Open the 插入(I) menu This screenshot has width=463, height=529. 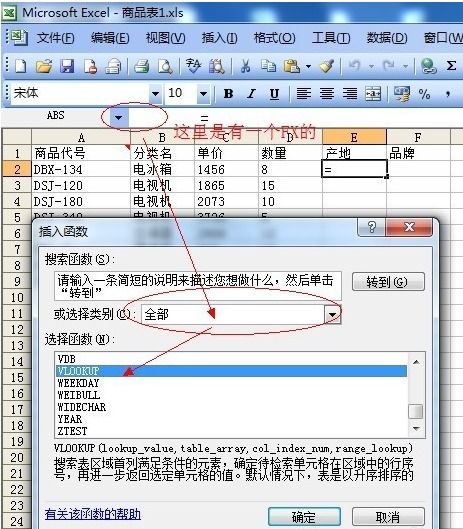pyautogui.click(x=219, y=38)
